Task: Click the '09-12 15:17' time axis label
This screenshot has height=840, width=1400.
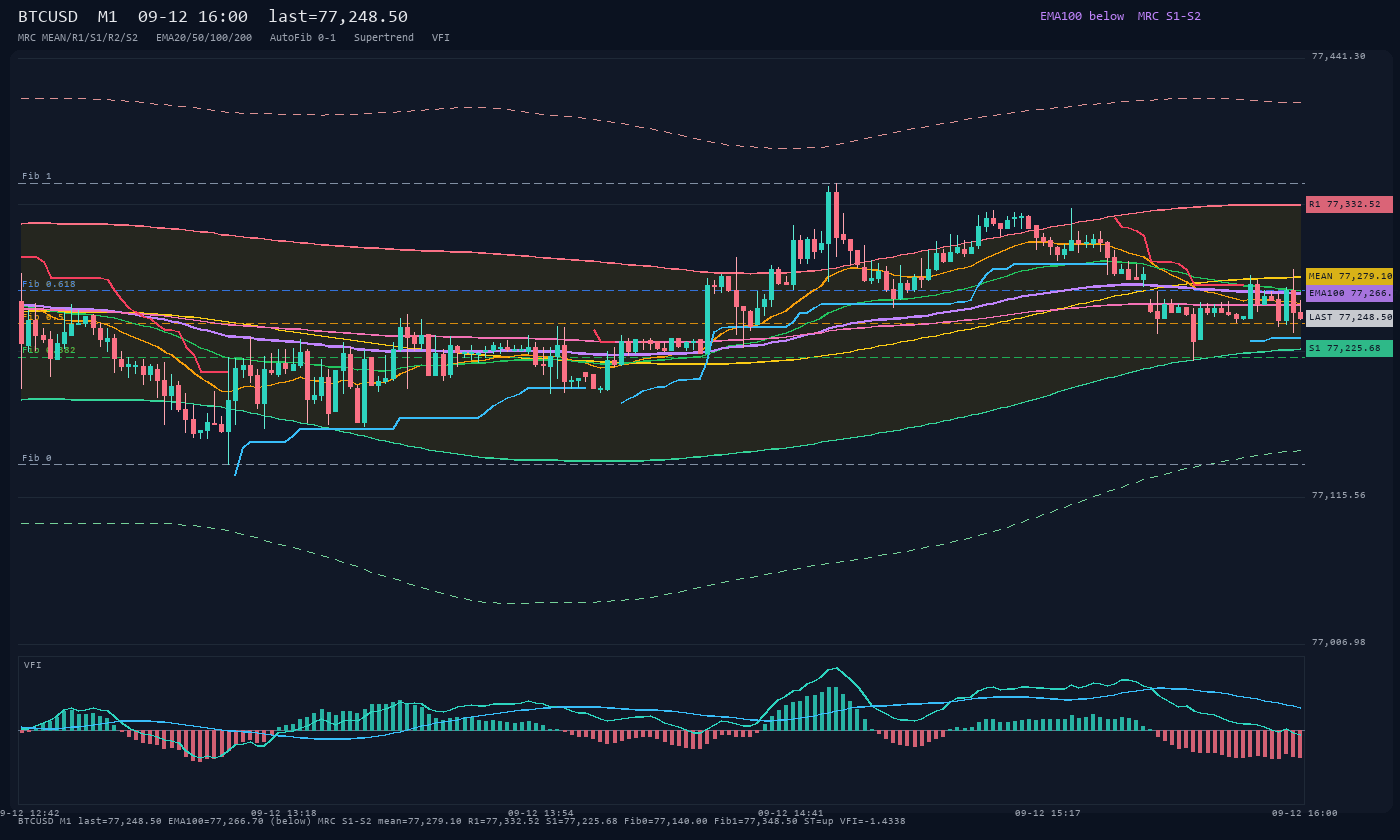Action: 1048,813
